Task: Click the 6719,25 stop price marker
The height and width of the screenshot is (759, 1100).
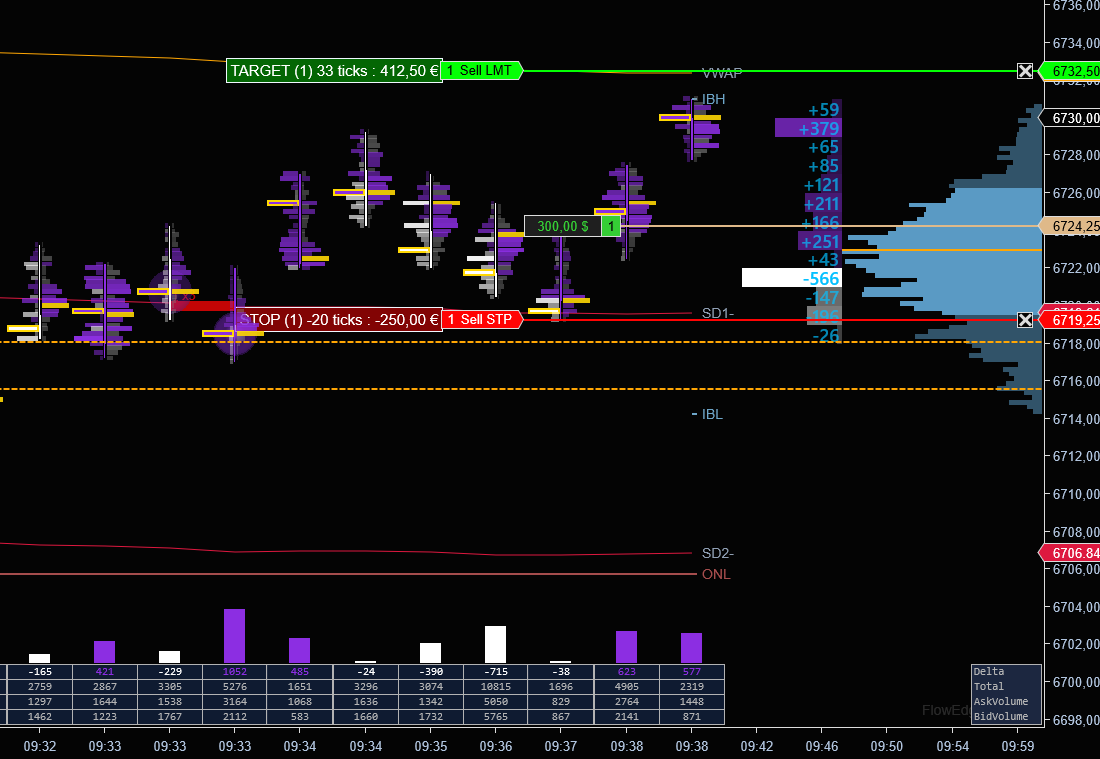Action: click(x=1070, y=320)
